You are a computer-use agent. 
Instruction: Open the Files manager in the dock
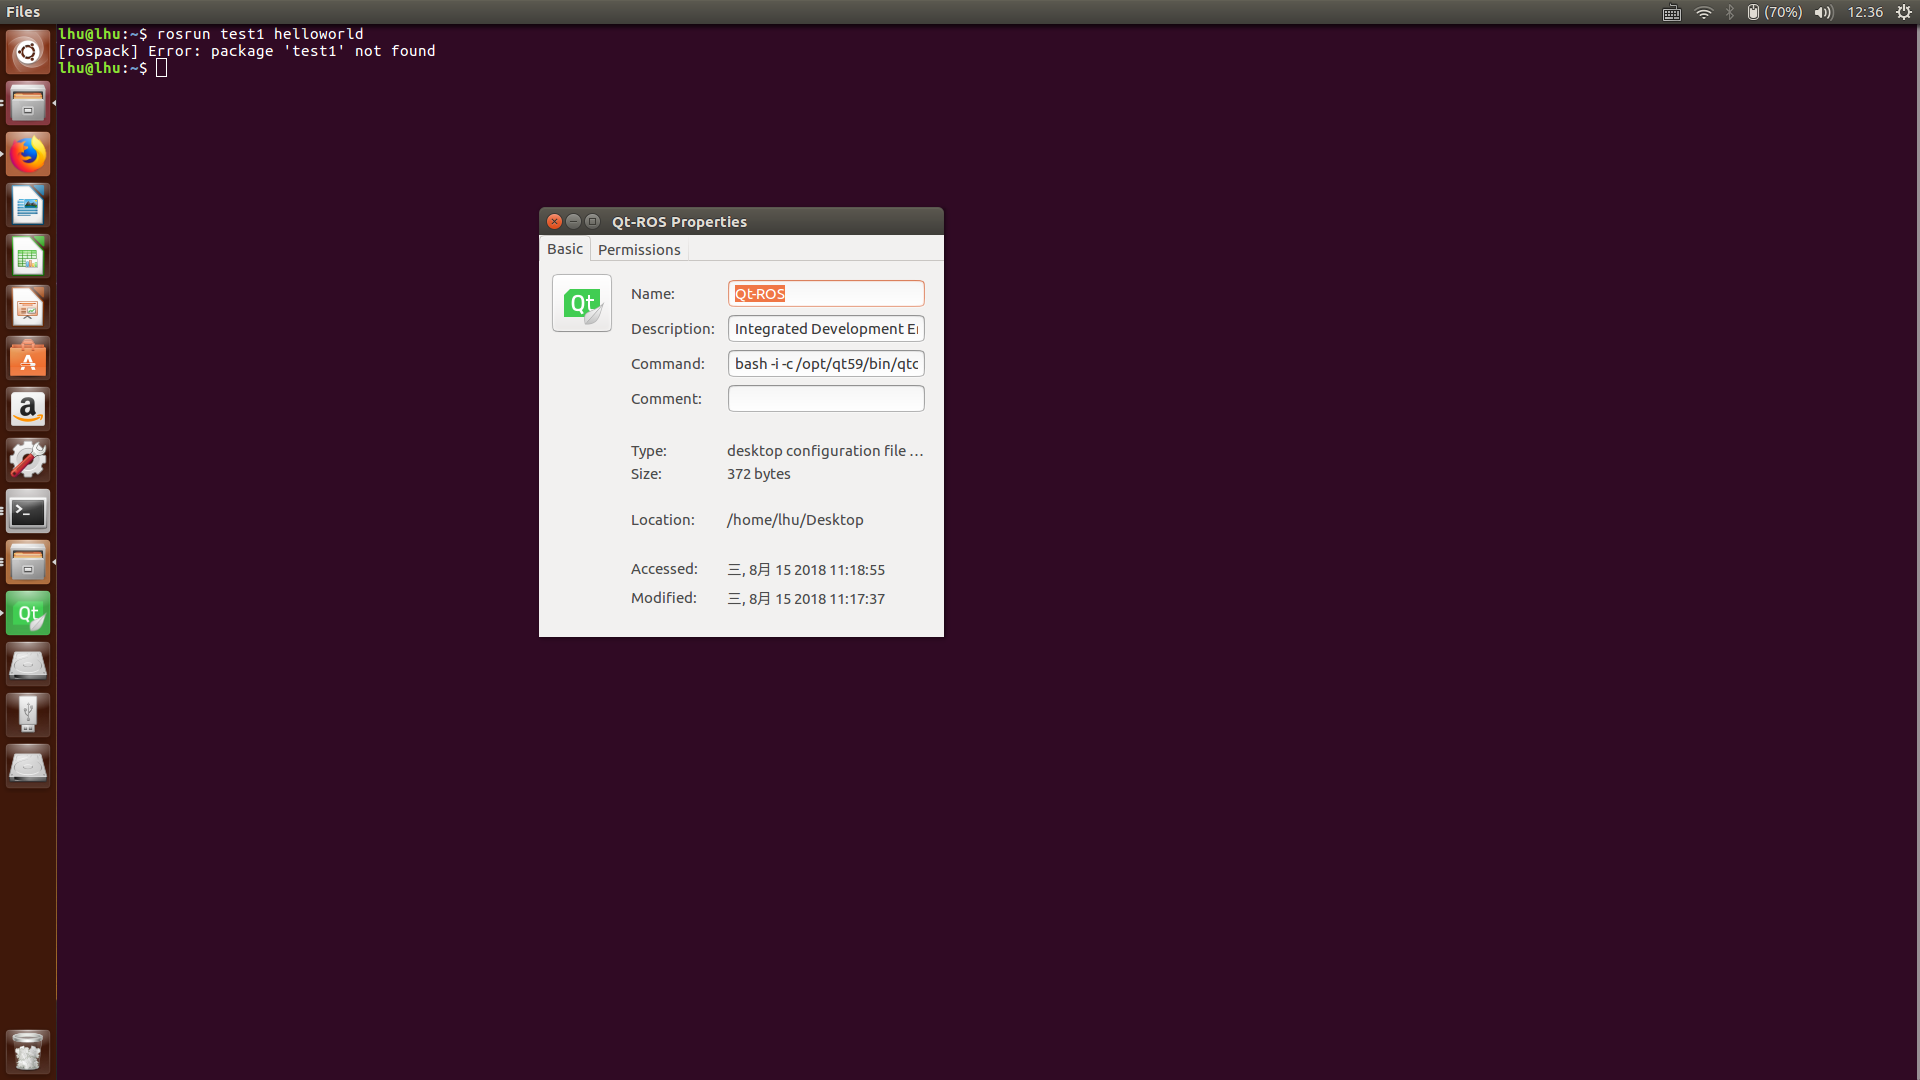tap(28, 103)
